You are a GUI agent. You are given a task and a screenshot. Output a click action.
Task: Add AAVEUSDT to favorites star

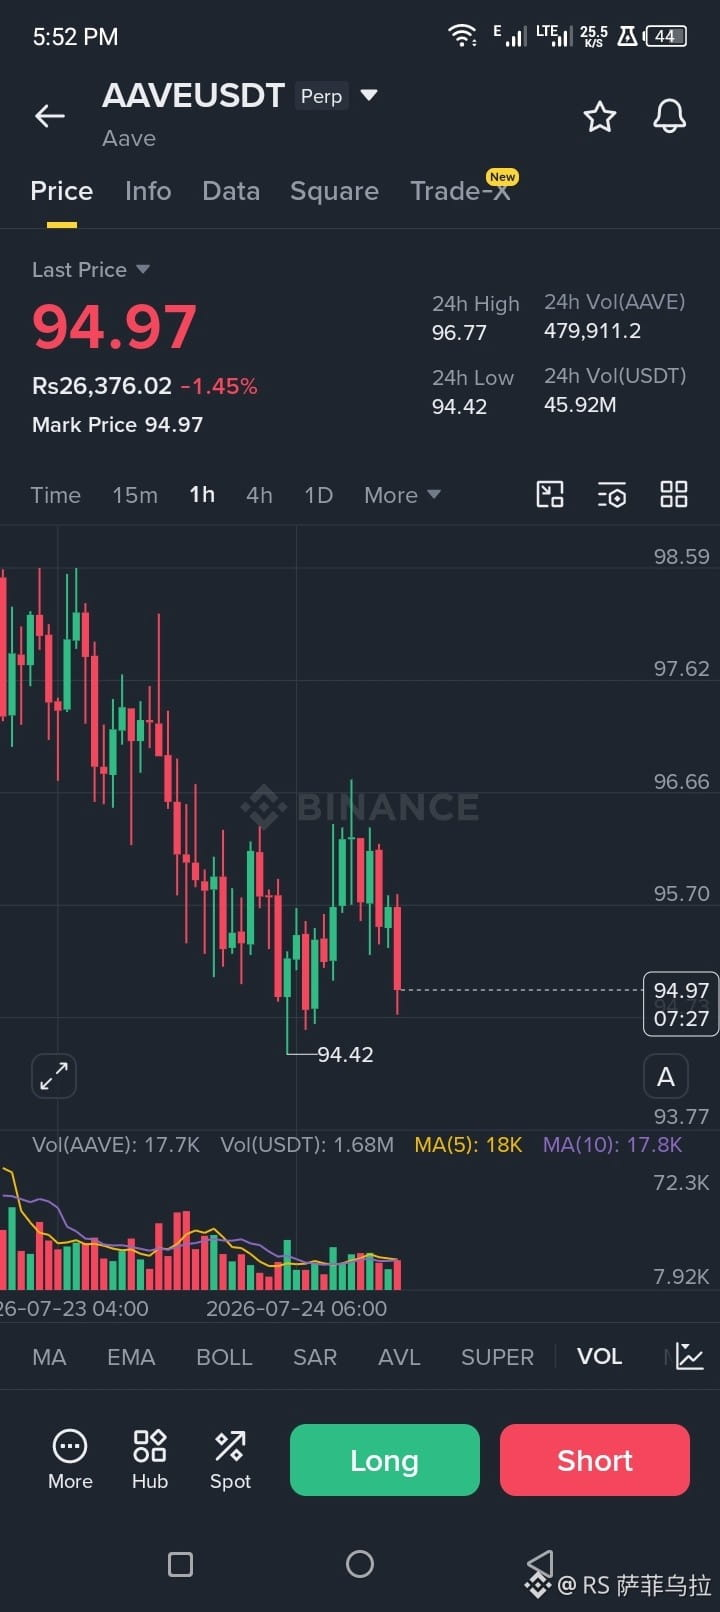click(600, 117)
